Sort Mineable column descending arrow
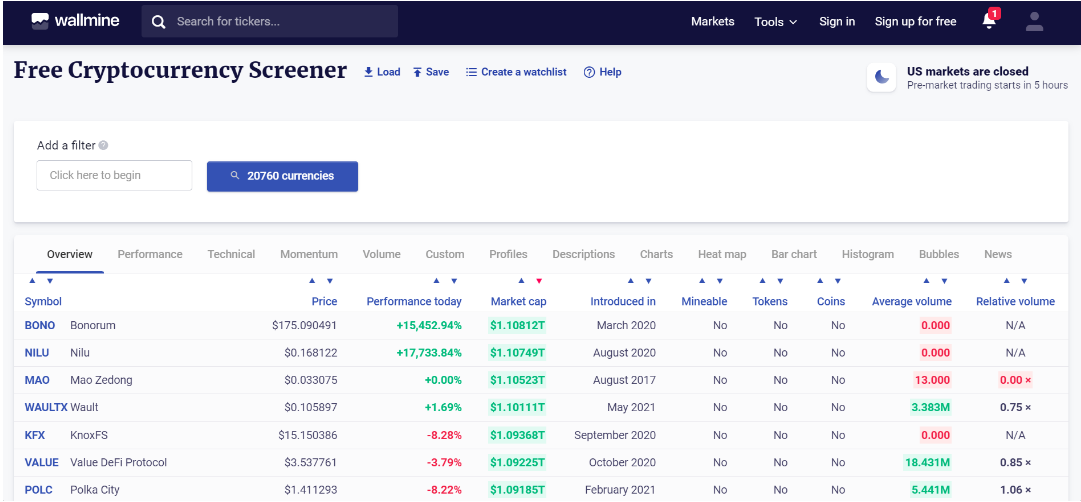Image resolution: width=1081 pixels, height=502 pixels. [720, 281]
